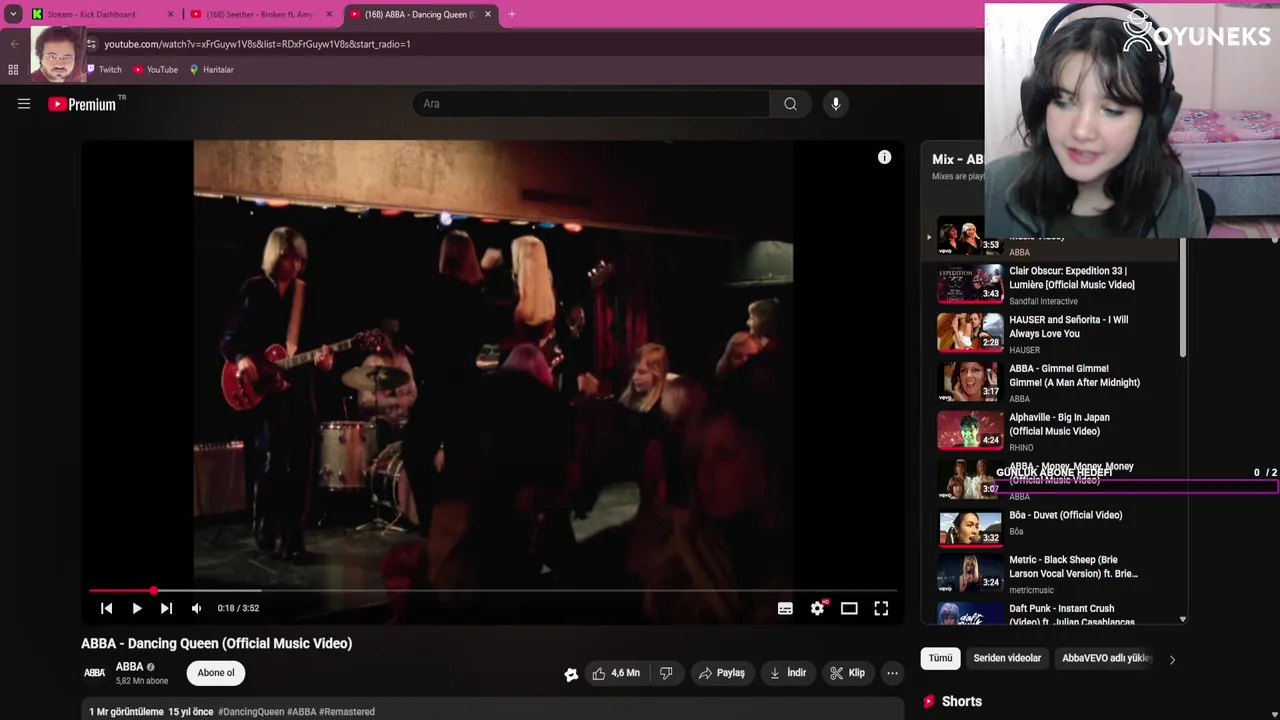Viewport: 1280px width, 720px height.
Task: Click the browser address bar URL
Action: click(x=258, y=44)
